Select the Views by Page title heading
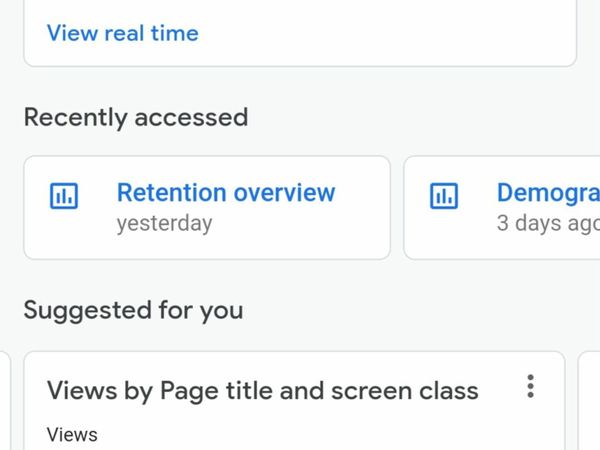This screenshot has width=600, height=450. pyautogui.click(x=262, y=390)
